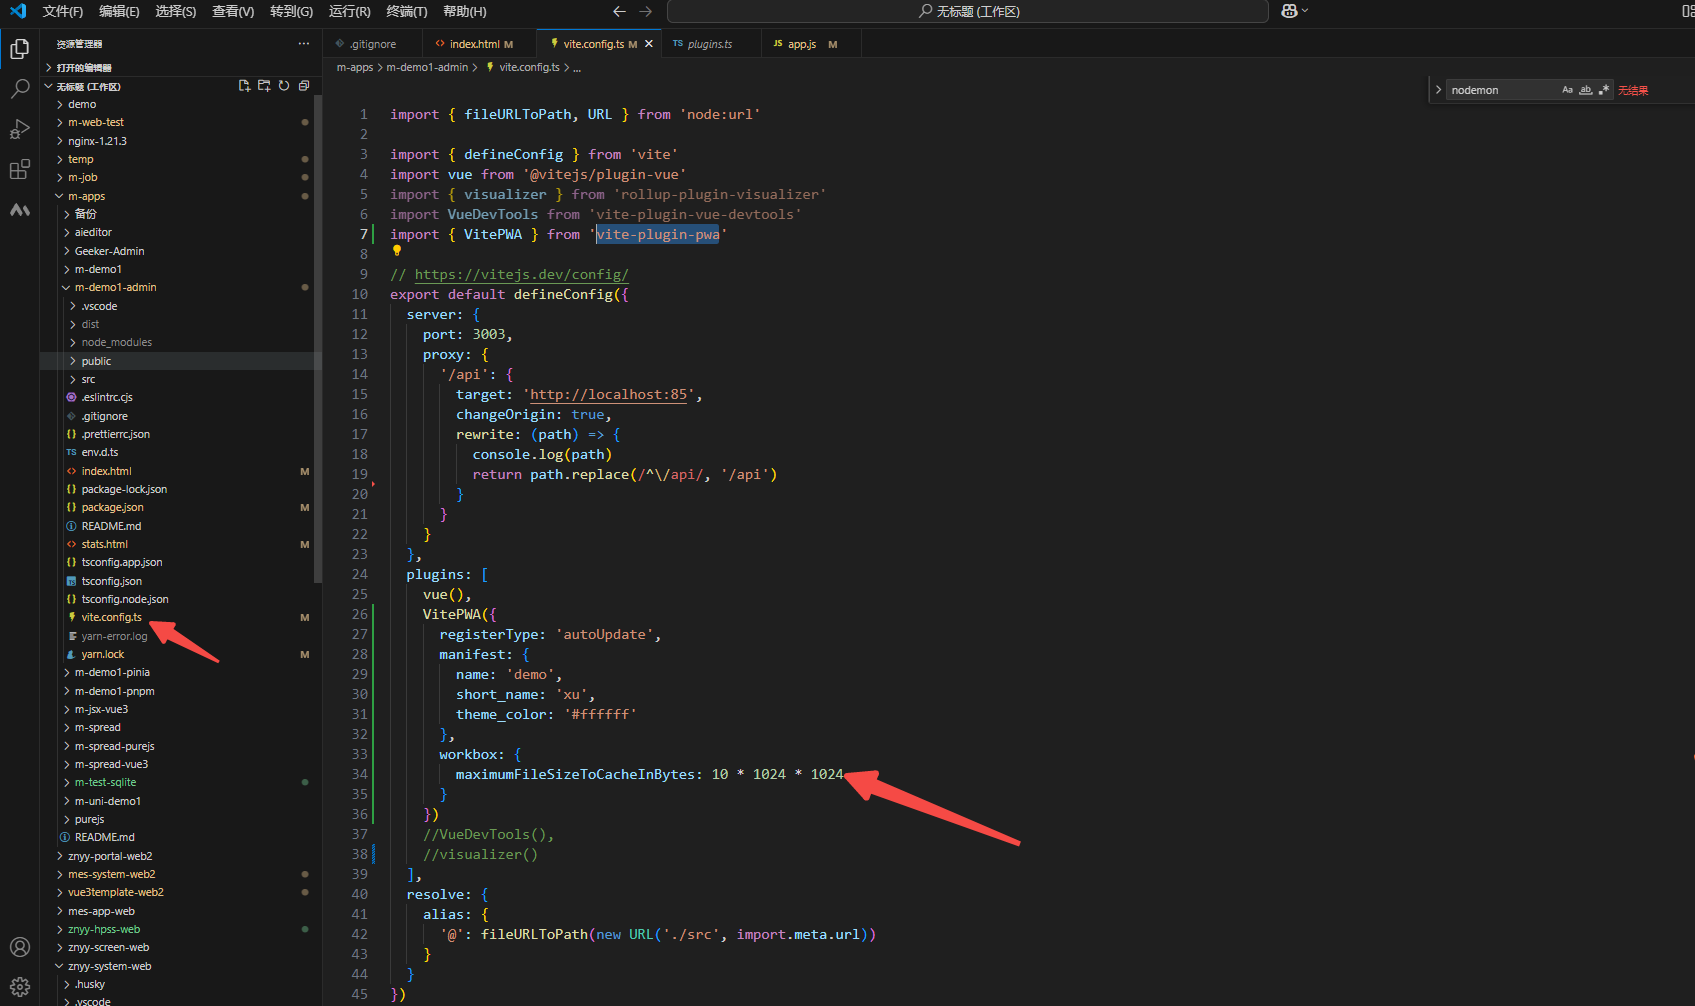Collapse all folders in Explorer
The height and width of the screenshot is (1006, 1695).
[303, 86]
